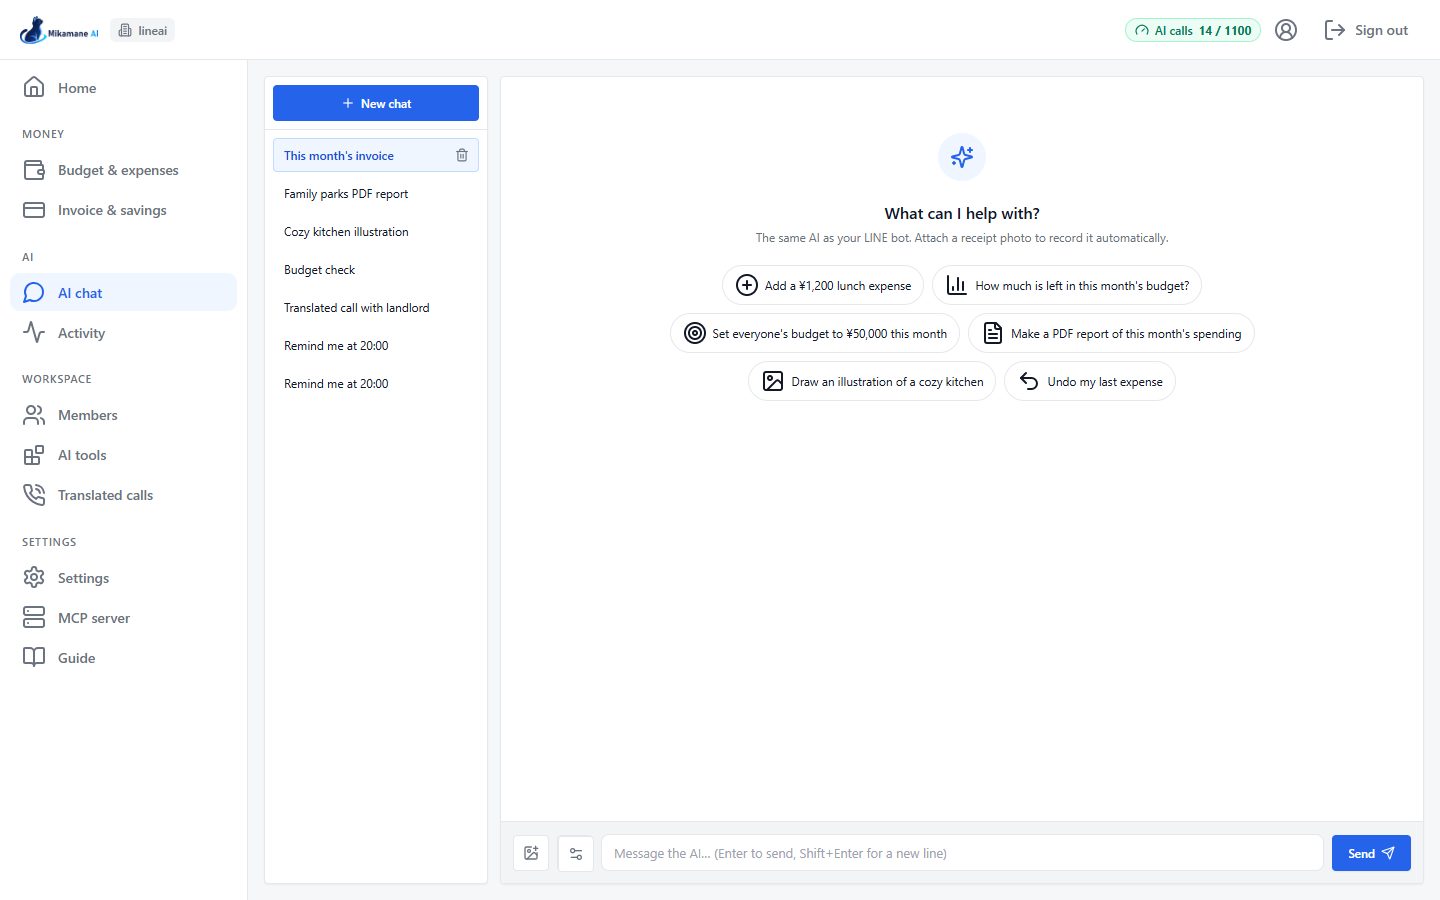Open the Translated calls page
Screen dimensions: 1440x900
pos(124,495)
